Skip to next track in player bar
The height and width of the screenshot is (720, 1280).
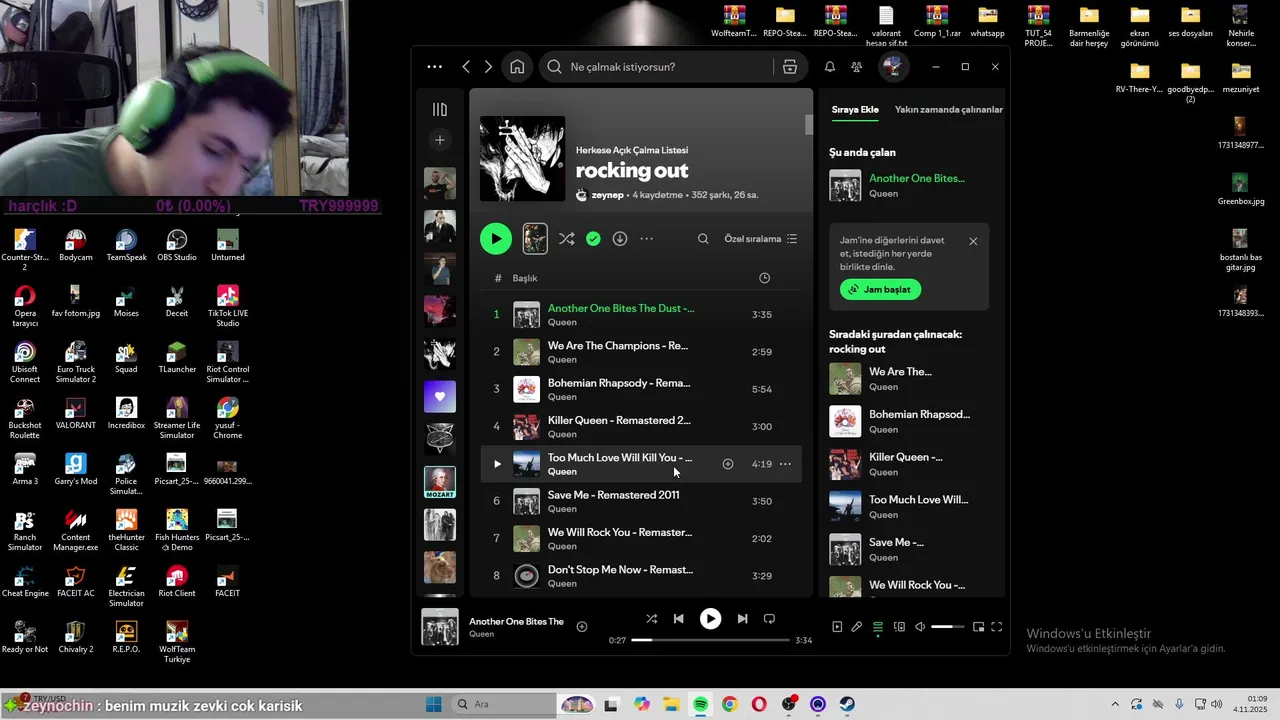[x=742, y=619]
